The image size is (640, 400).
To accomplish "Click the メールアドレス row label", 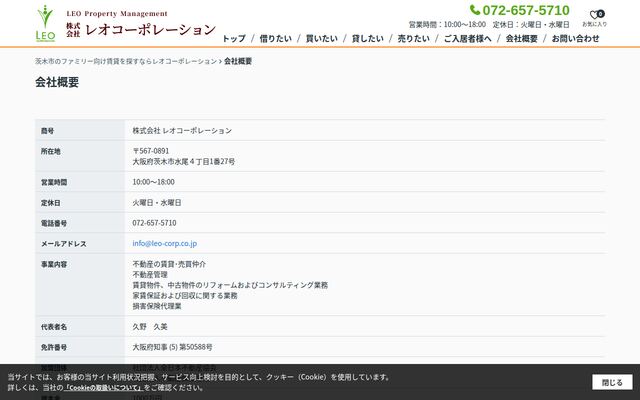I will (64, 244).
